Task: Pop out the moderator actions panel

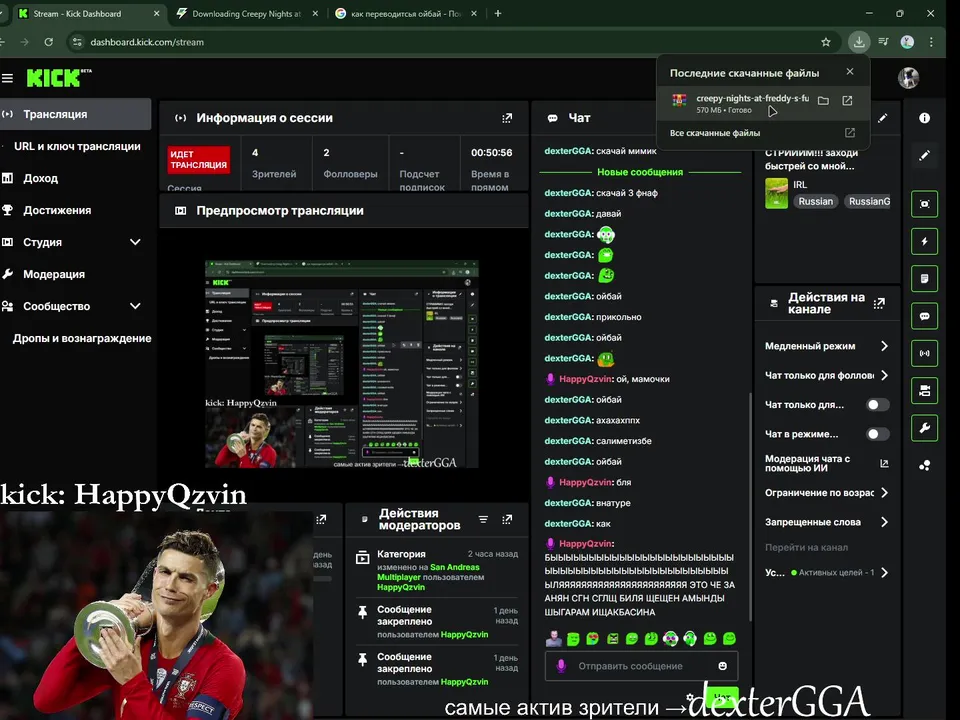Action: click(507, 519)
